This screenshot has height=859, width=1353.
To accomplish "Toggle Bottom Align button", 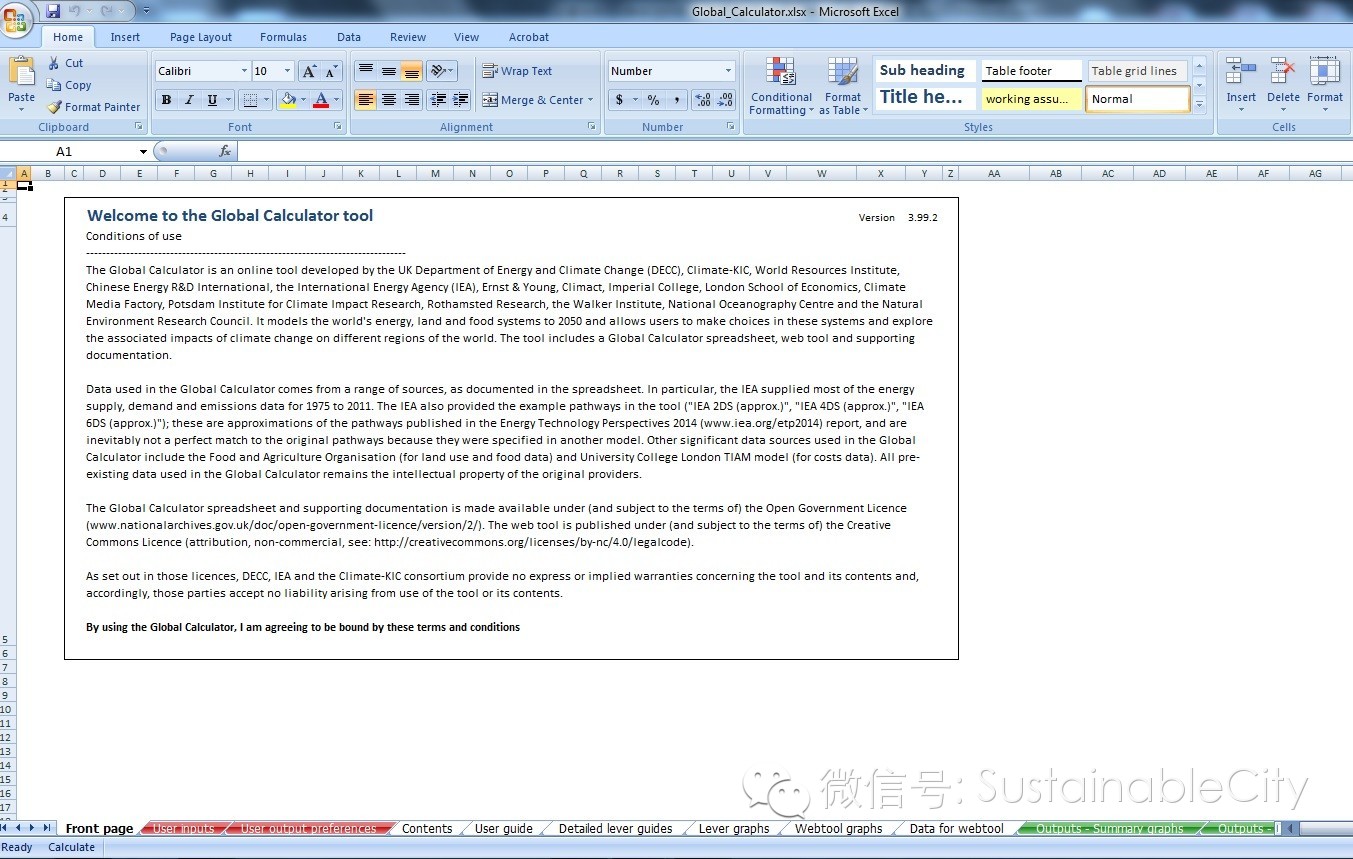I will tap(411, 71).
